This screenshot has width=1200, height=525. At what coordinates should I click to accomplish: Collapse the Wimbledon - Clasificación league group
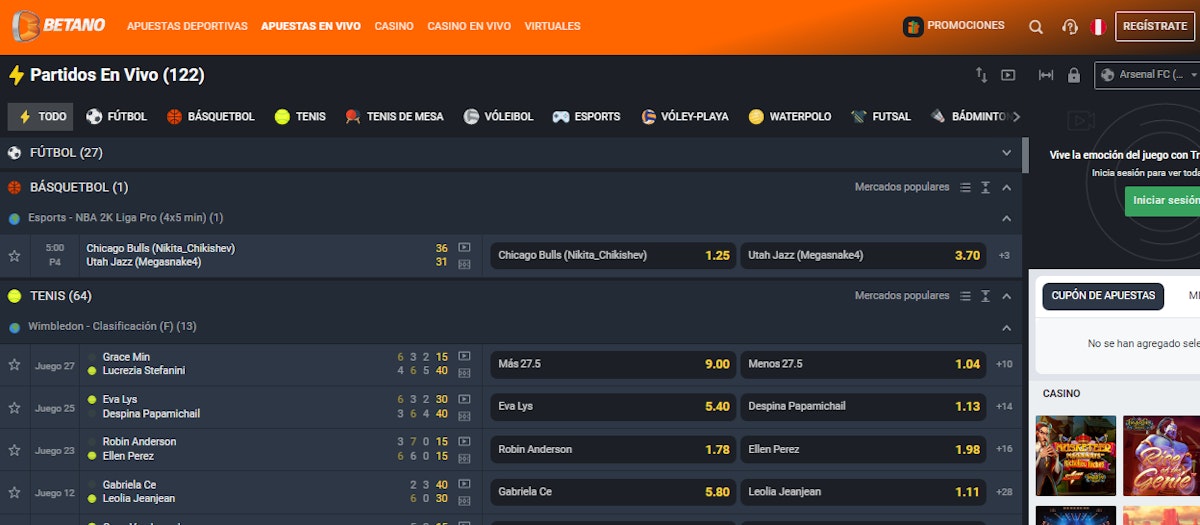click(x=1006, y=327)
